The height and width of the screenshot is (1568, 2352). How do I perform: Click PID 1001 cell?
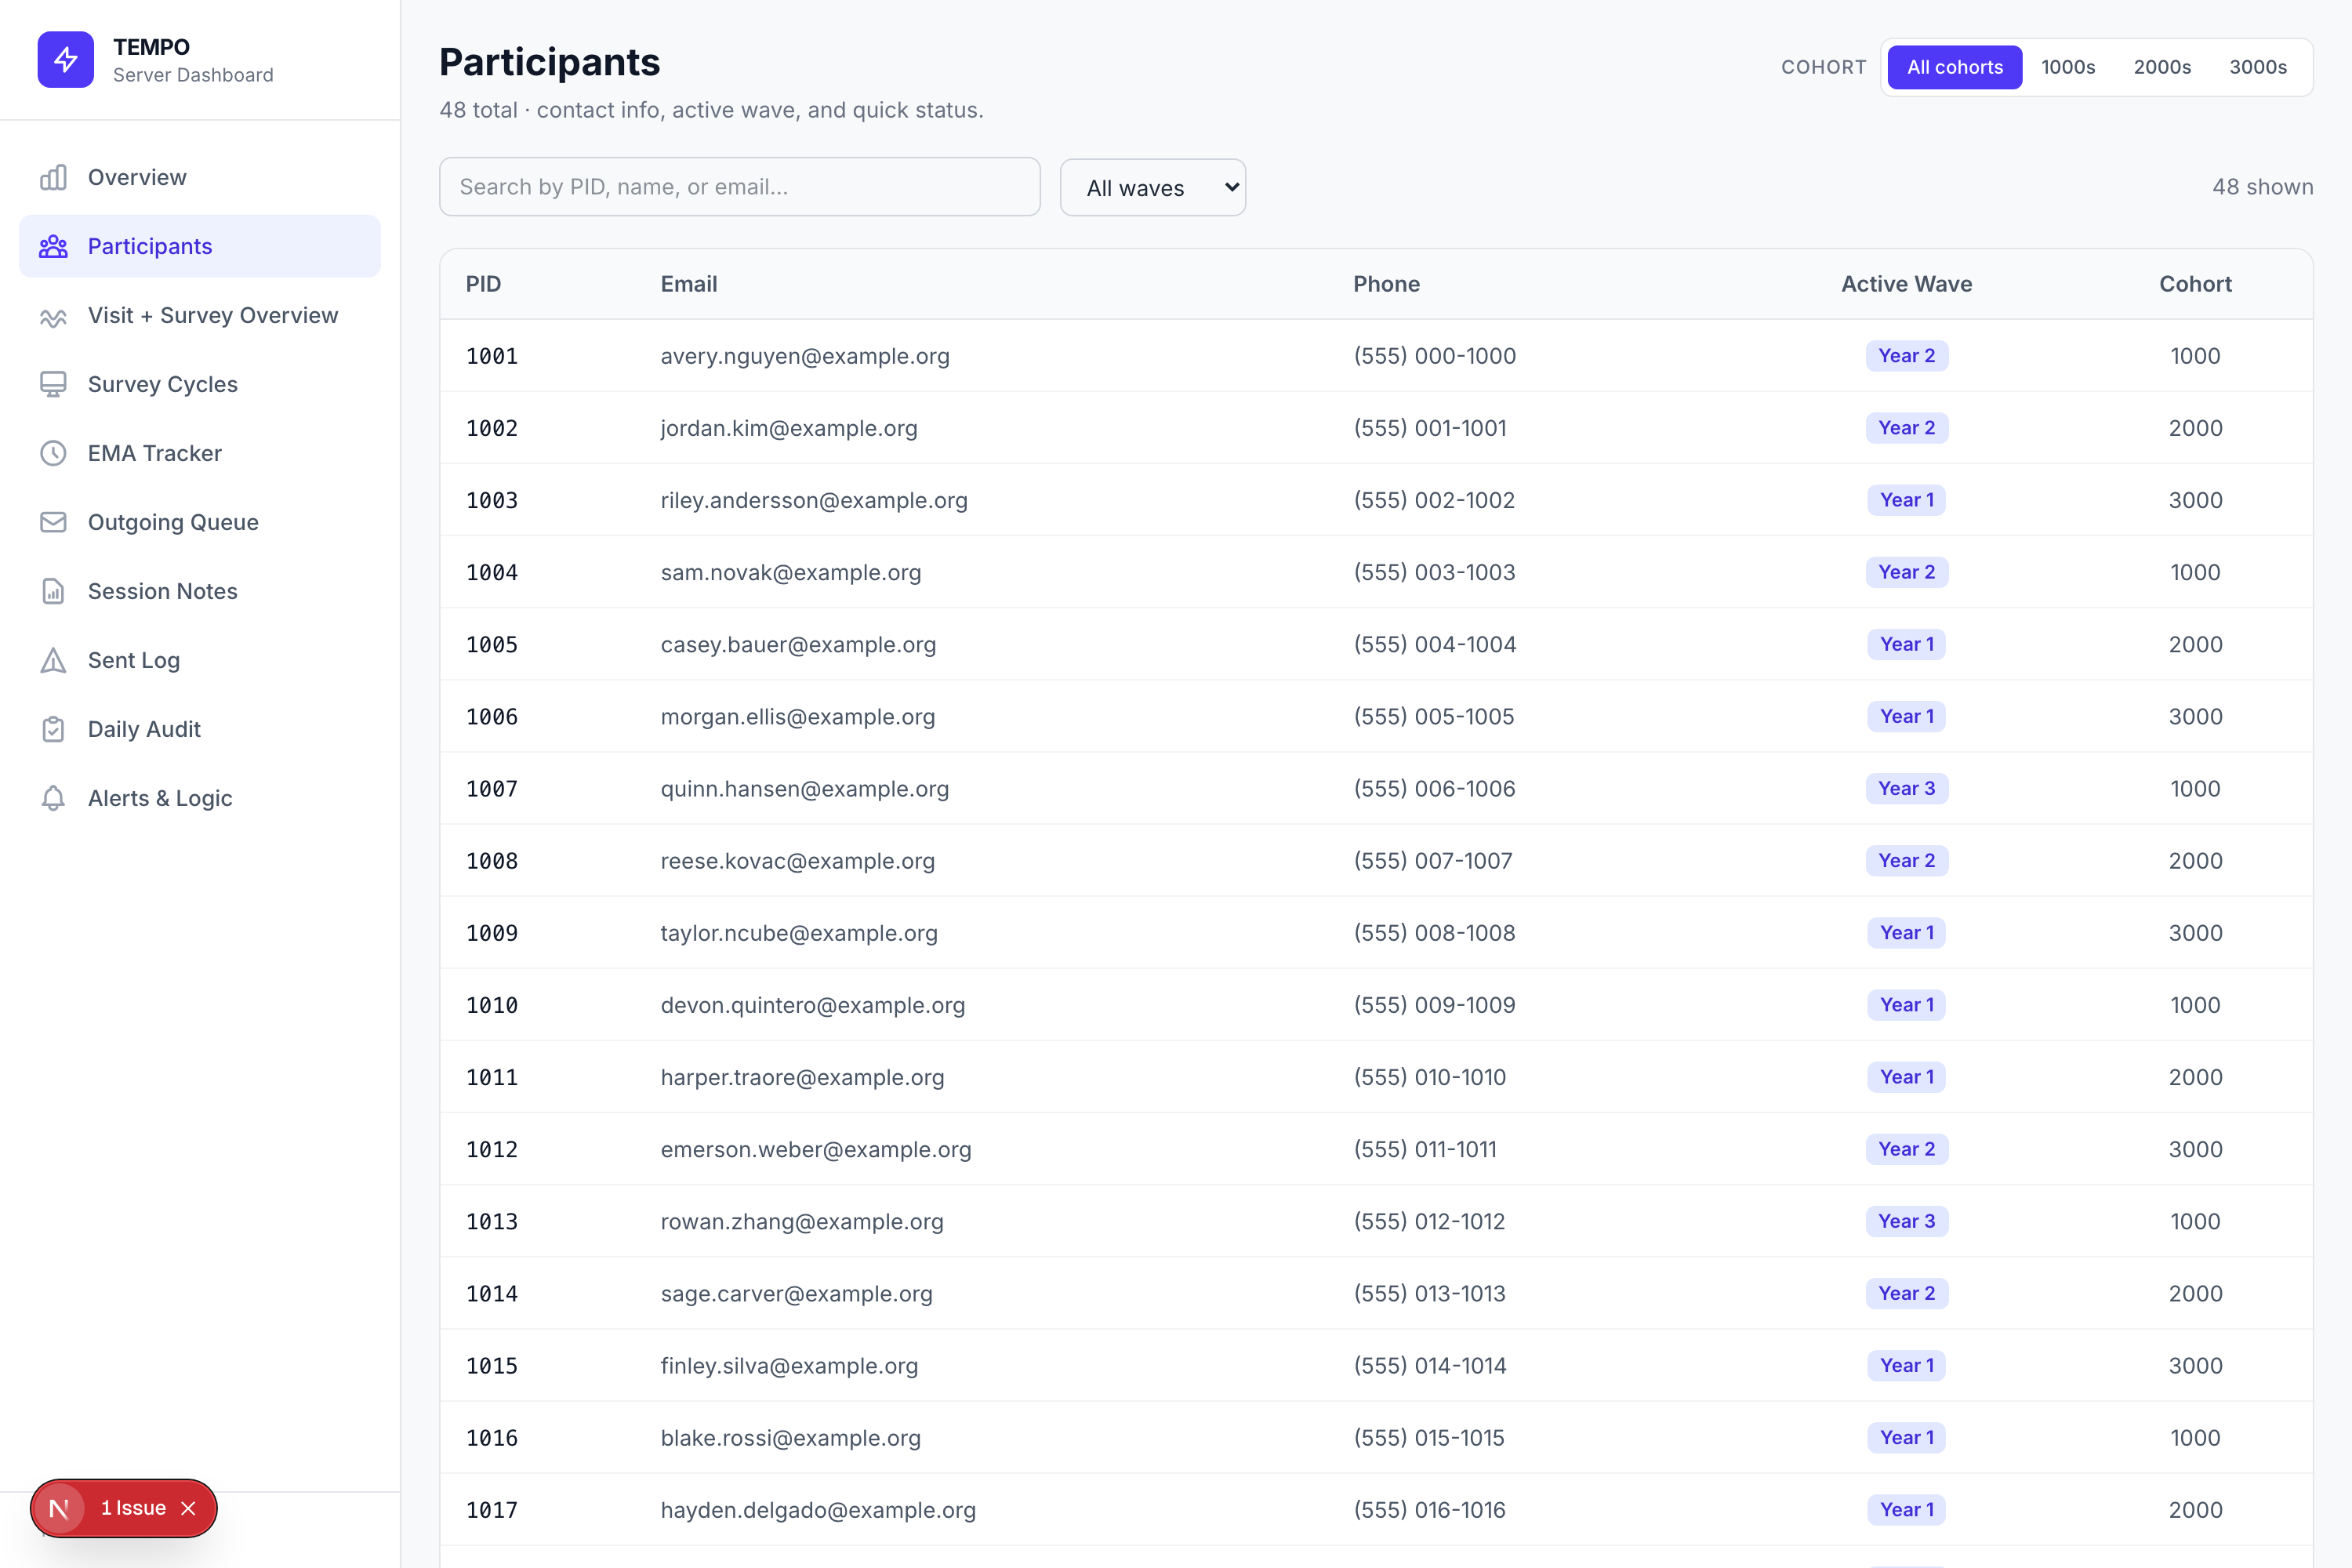tap(492, 356)
